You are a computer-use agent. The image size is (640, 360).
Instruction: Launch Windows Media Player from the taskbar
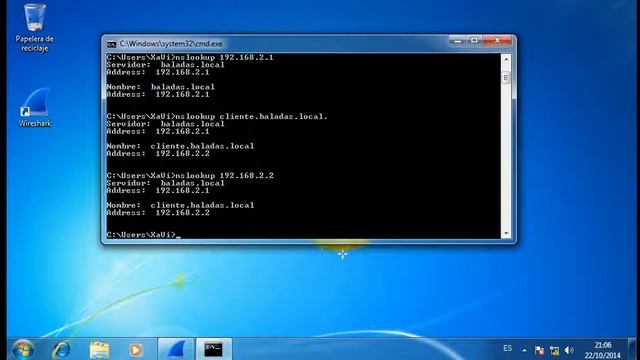coord(136,350)
